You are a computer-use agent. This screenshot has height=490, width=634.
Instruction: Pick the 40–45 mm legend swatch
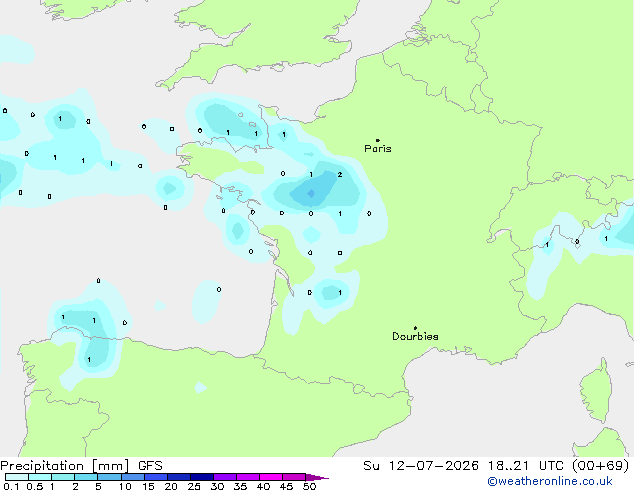(271, 477)
